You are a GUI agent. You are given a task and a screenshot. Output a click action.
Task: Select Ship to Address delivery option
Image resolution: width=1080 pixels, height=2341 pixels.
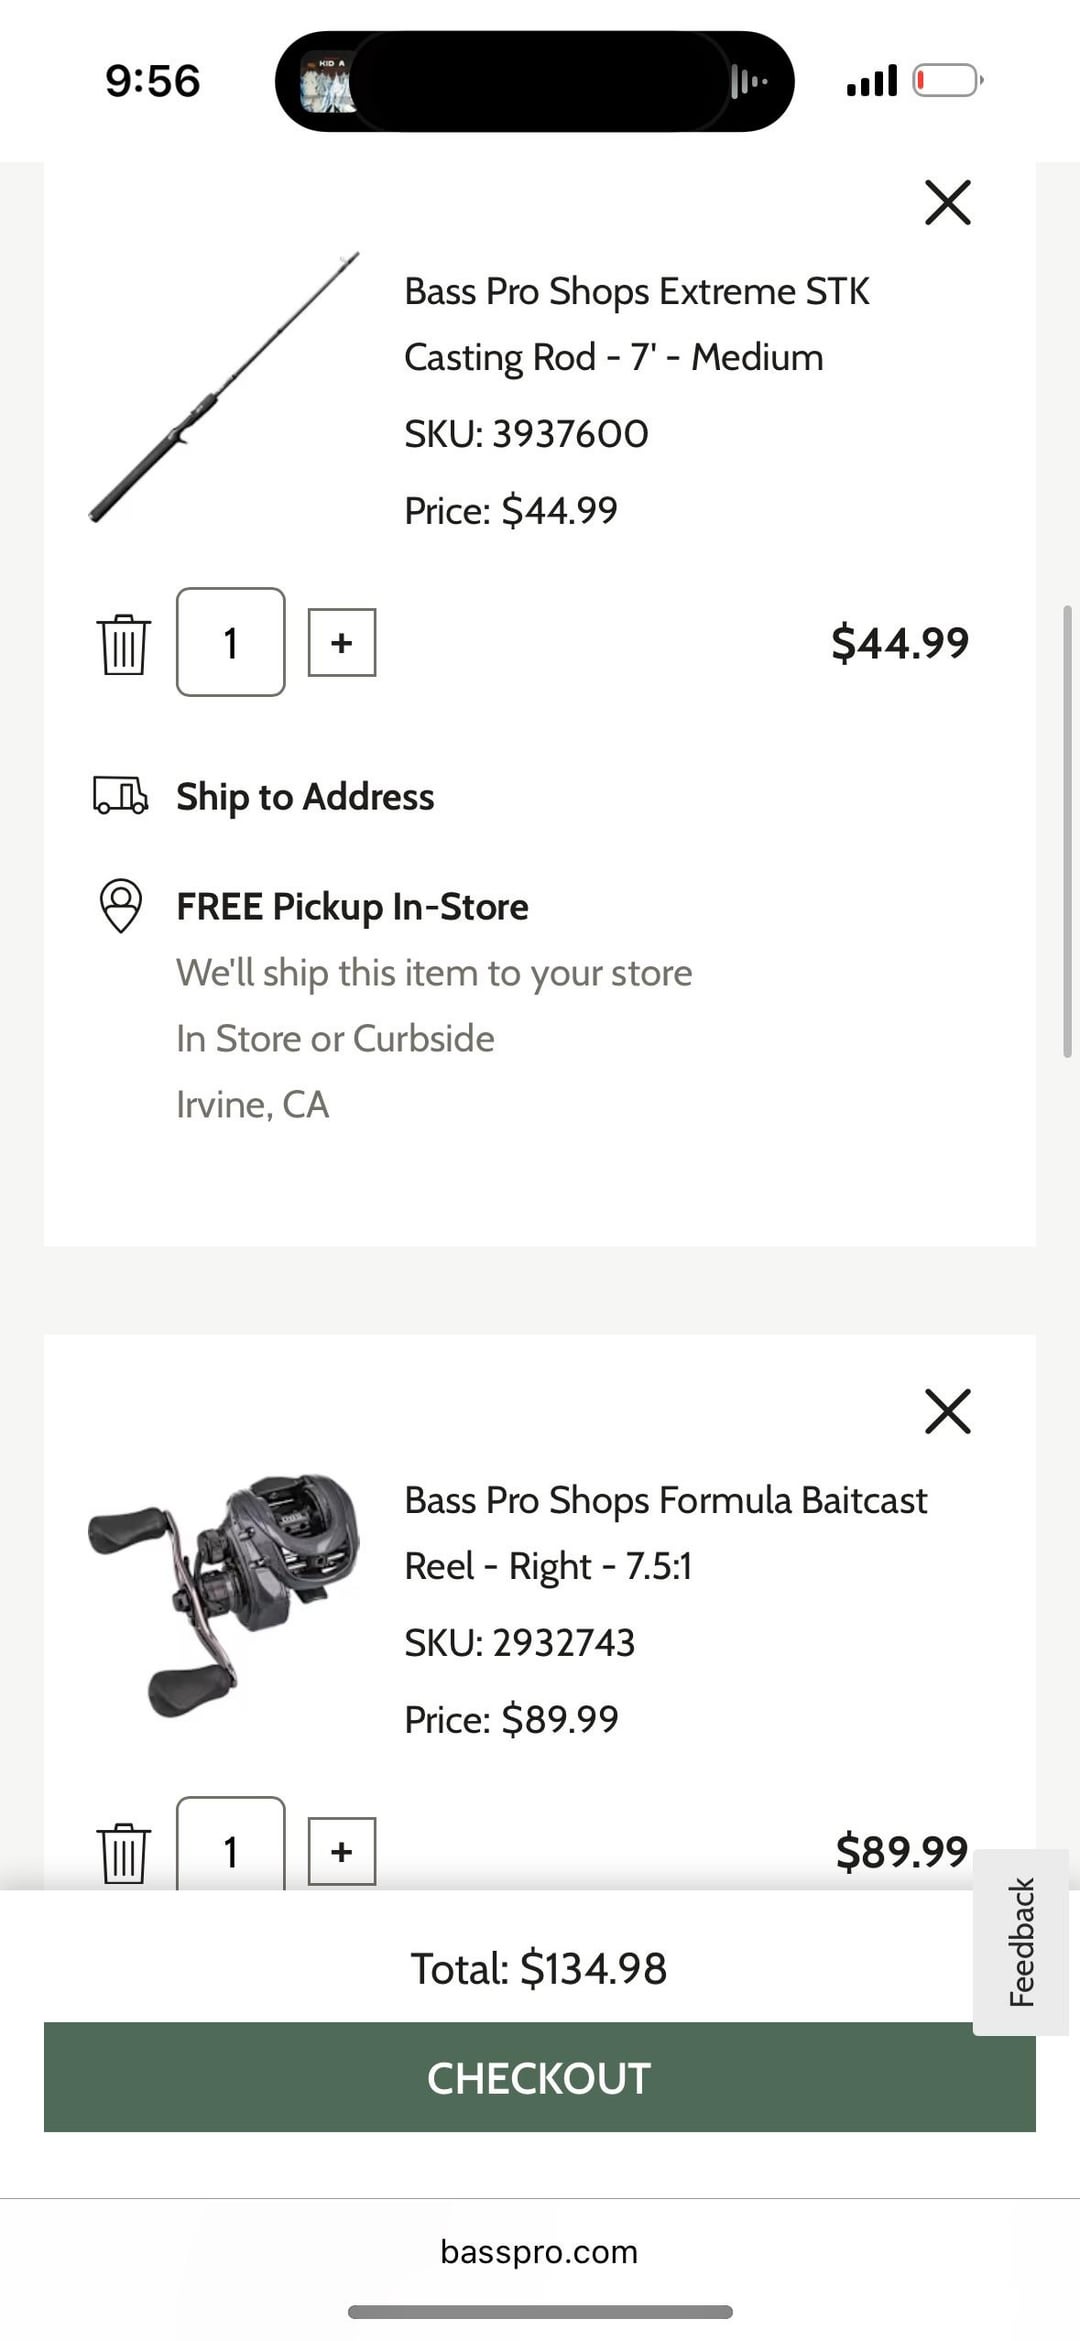pyautogui.click(x=305, y=797)
